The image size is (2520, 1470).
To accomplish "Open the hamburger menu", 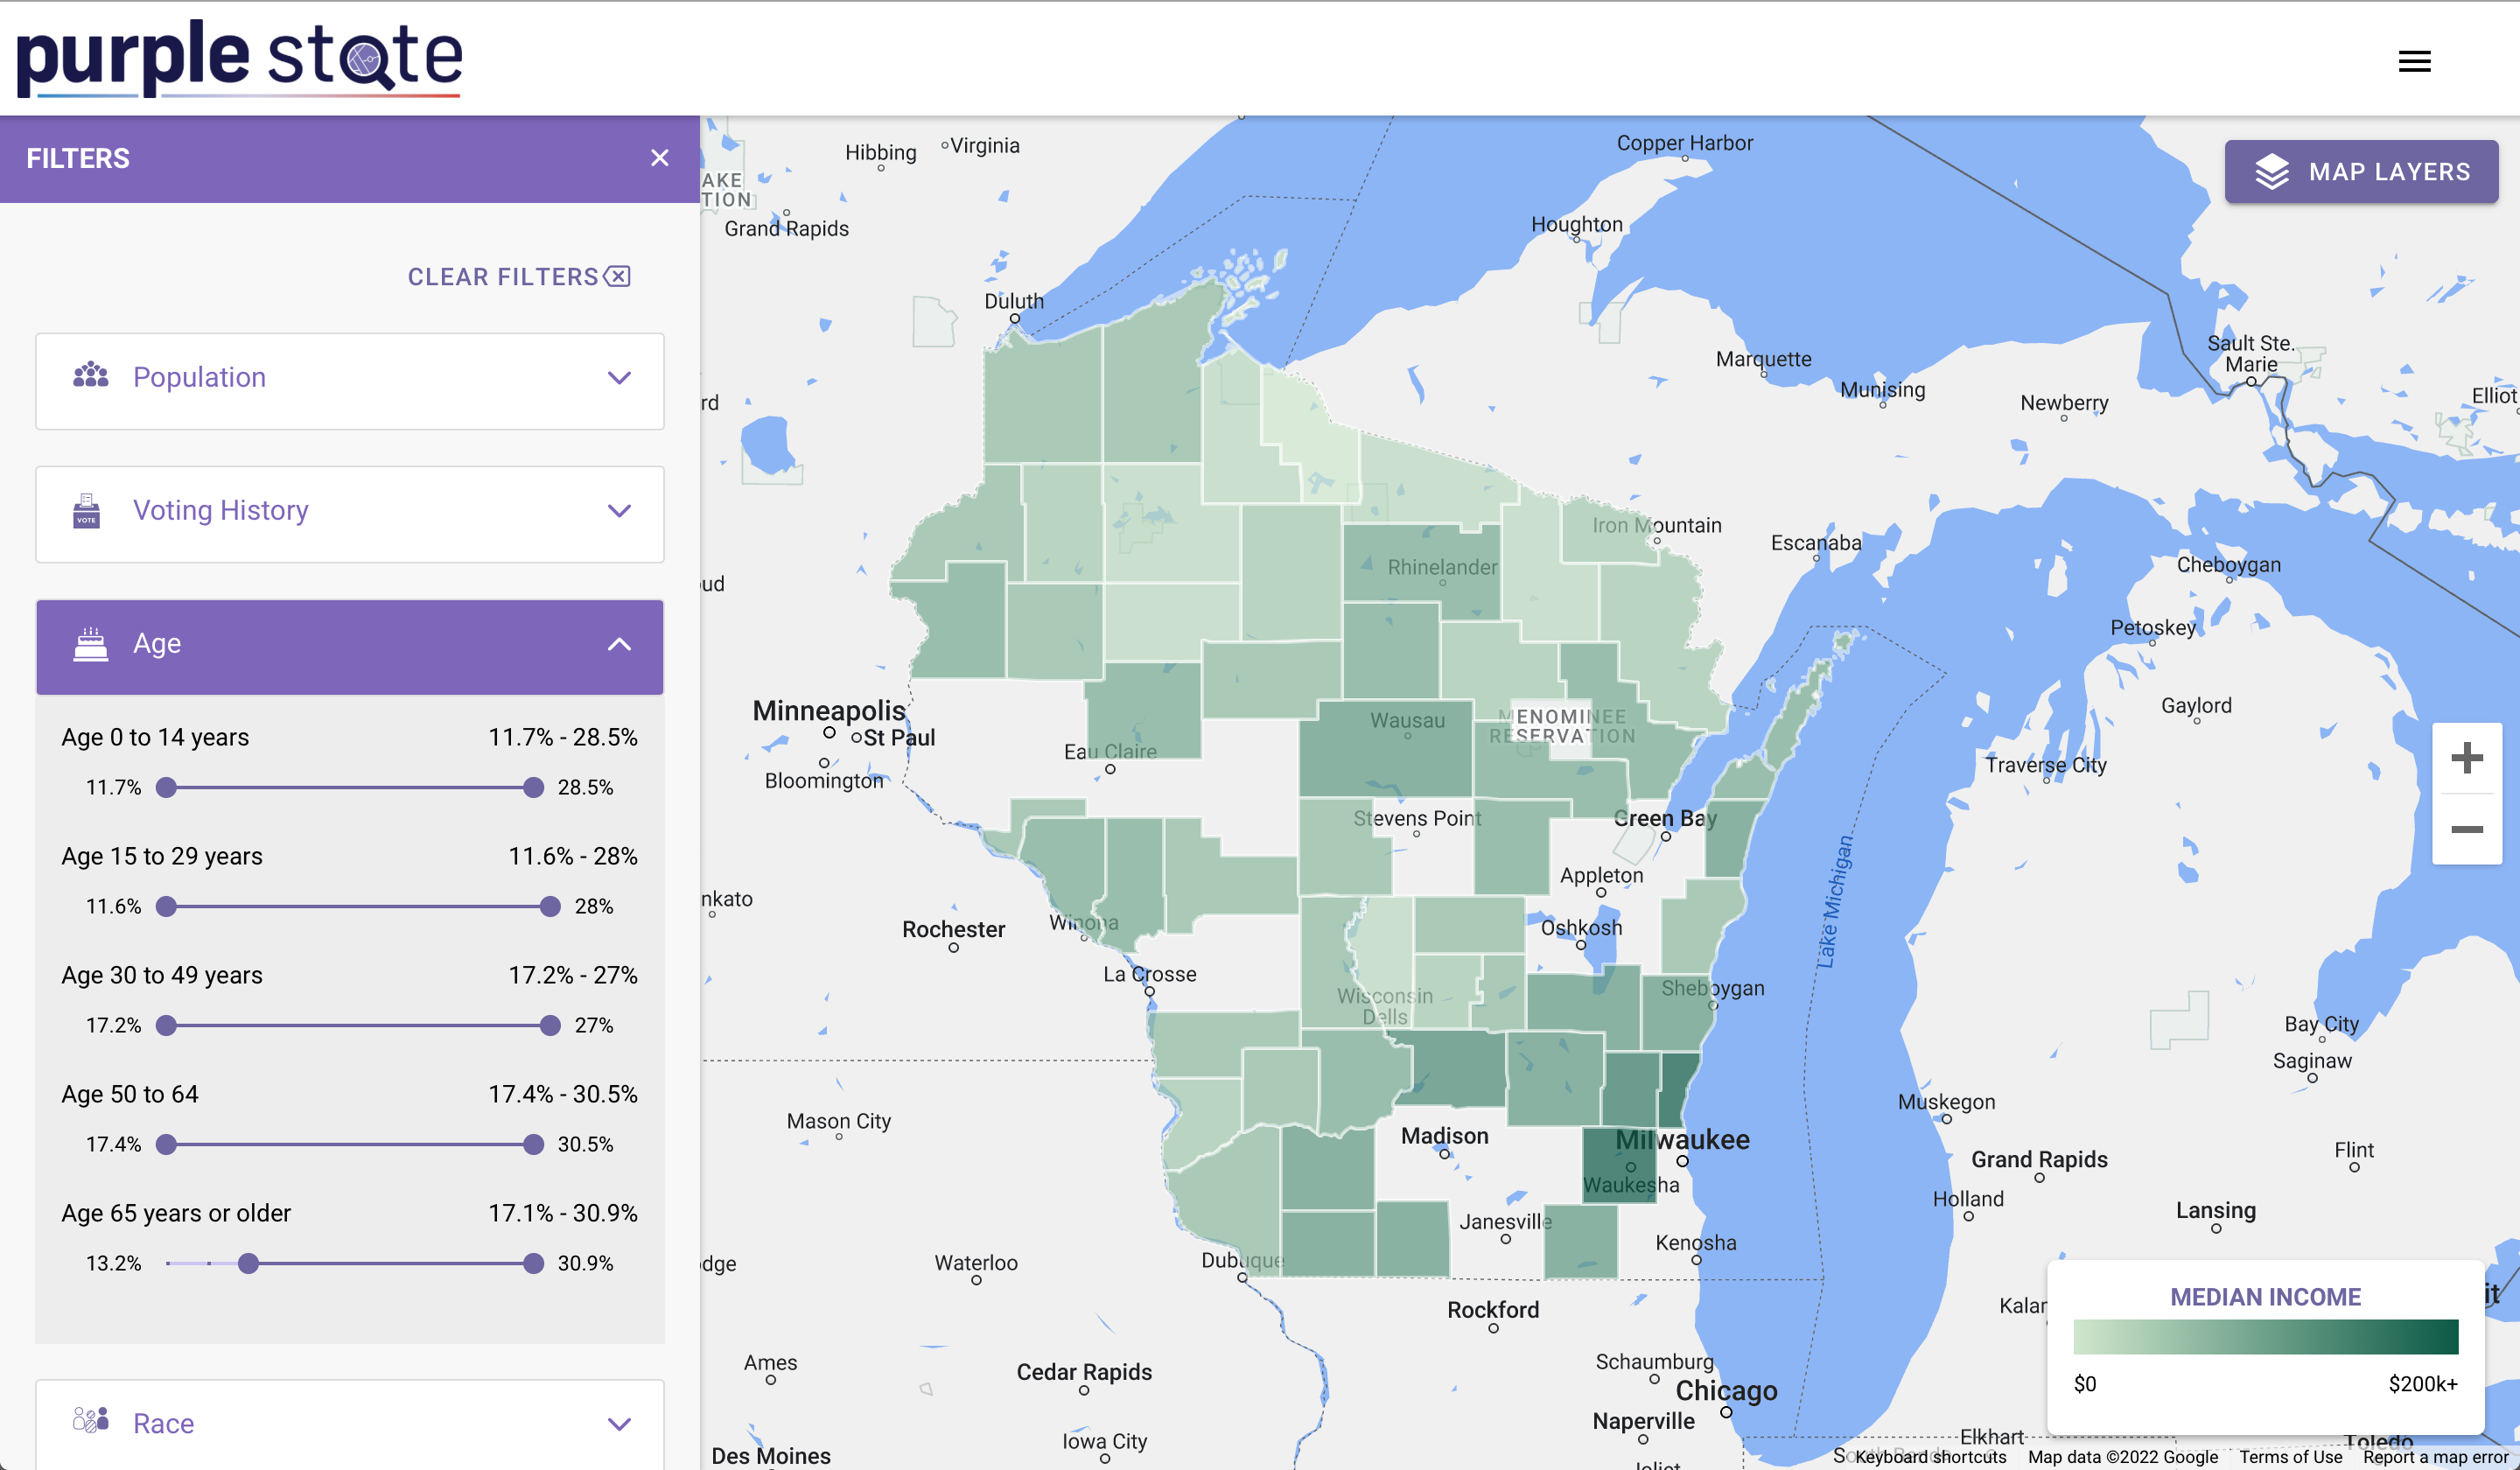I will (x=2413, y=61).
